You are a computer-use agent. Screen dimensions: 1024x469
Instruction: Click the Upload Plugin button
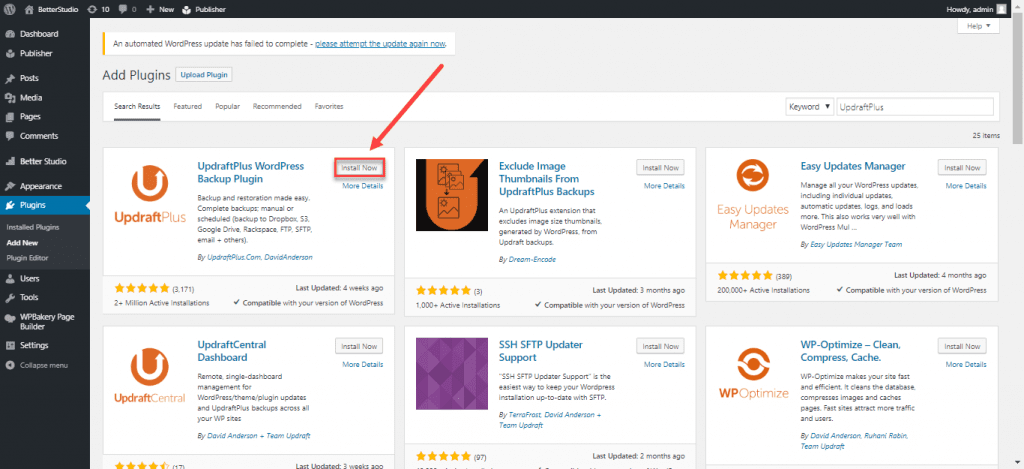pyautogui.click(x=204, y=75)
